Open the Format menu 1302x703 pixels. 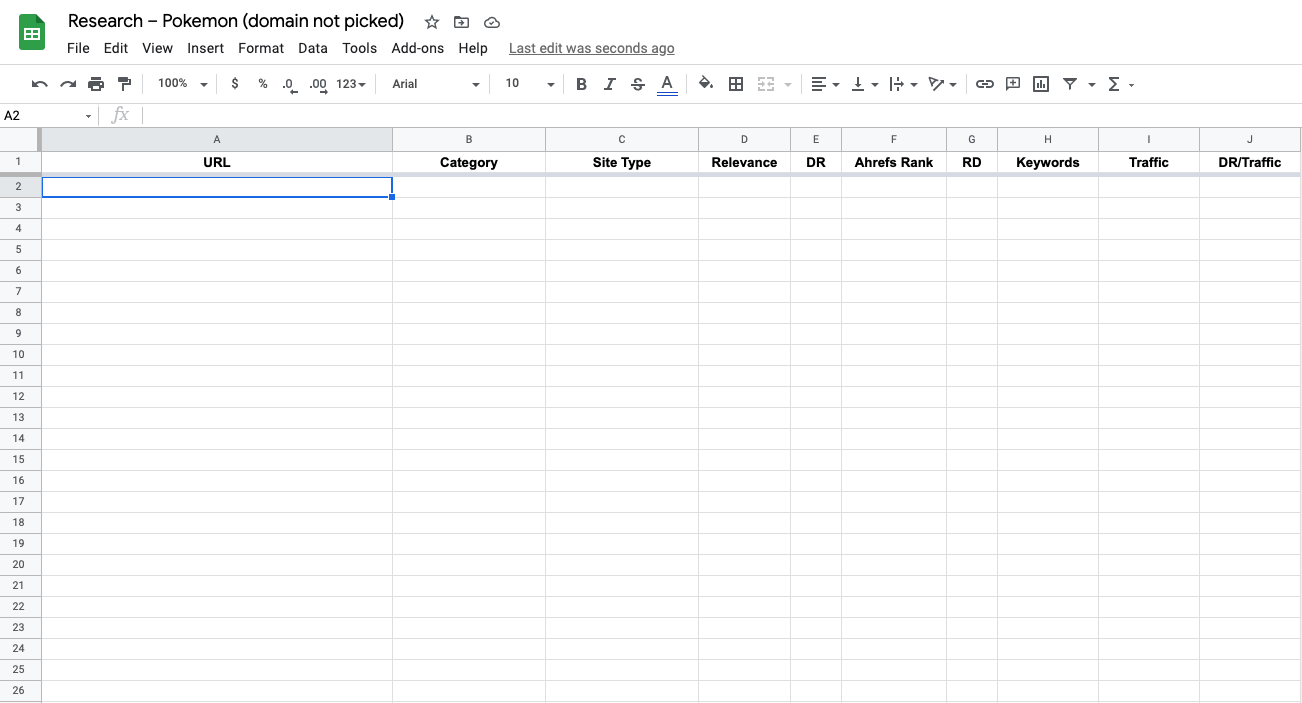pos(261,48)
